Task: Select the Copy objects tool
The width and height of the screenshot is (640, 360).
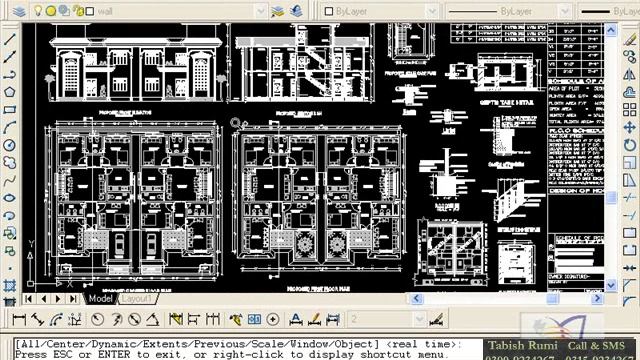Action: pos(629,56)
